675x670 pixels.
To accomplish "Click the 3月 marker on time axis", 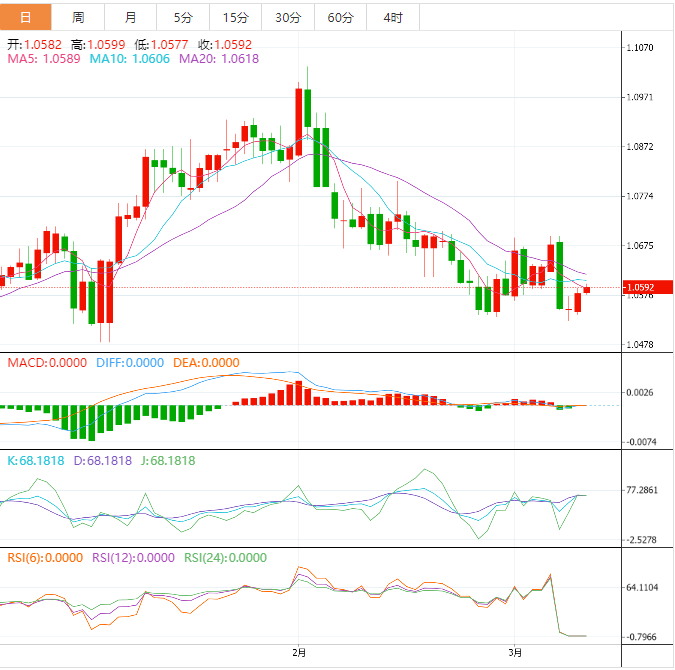I will 514,653.
